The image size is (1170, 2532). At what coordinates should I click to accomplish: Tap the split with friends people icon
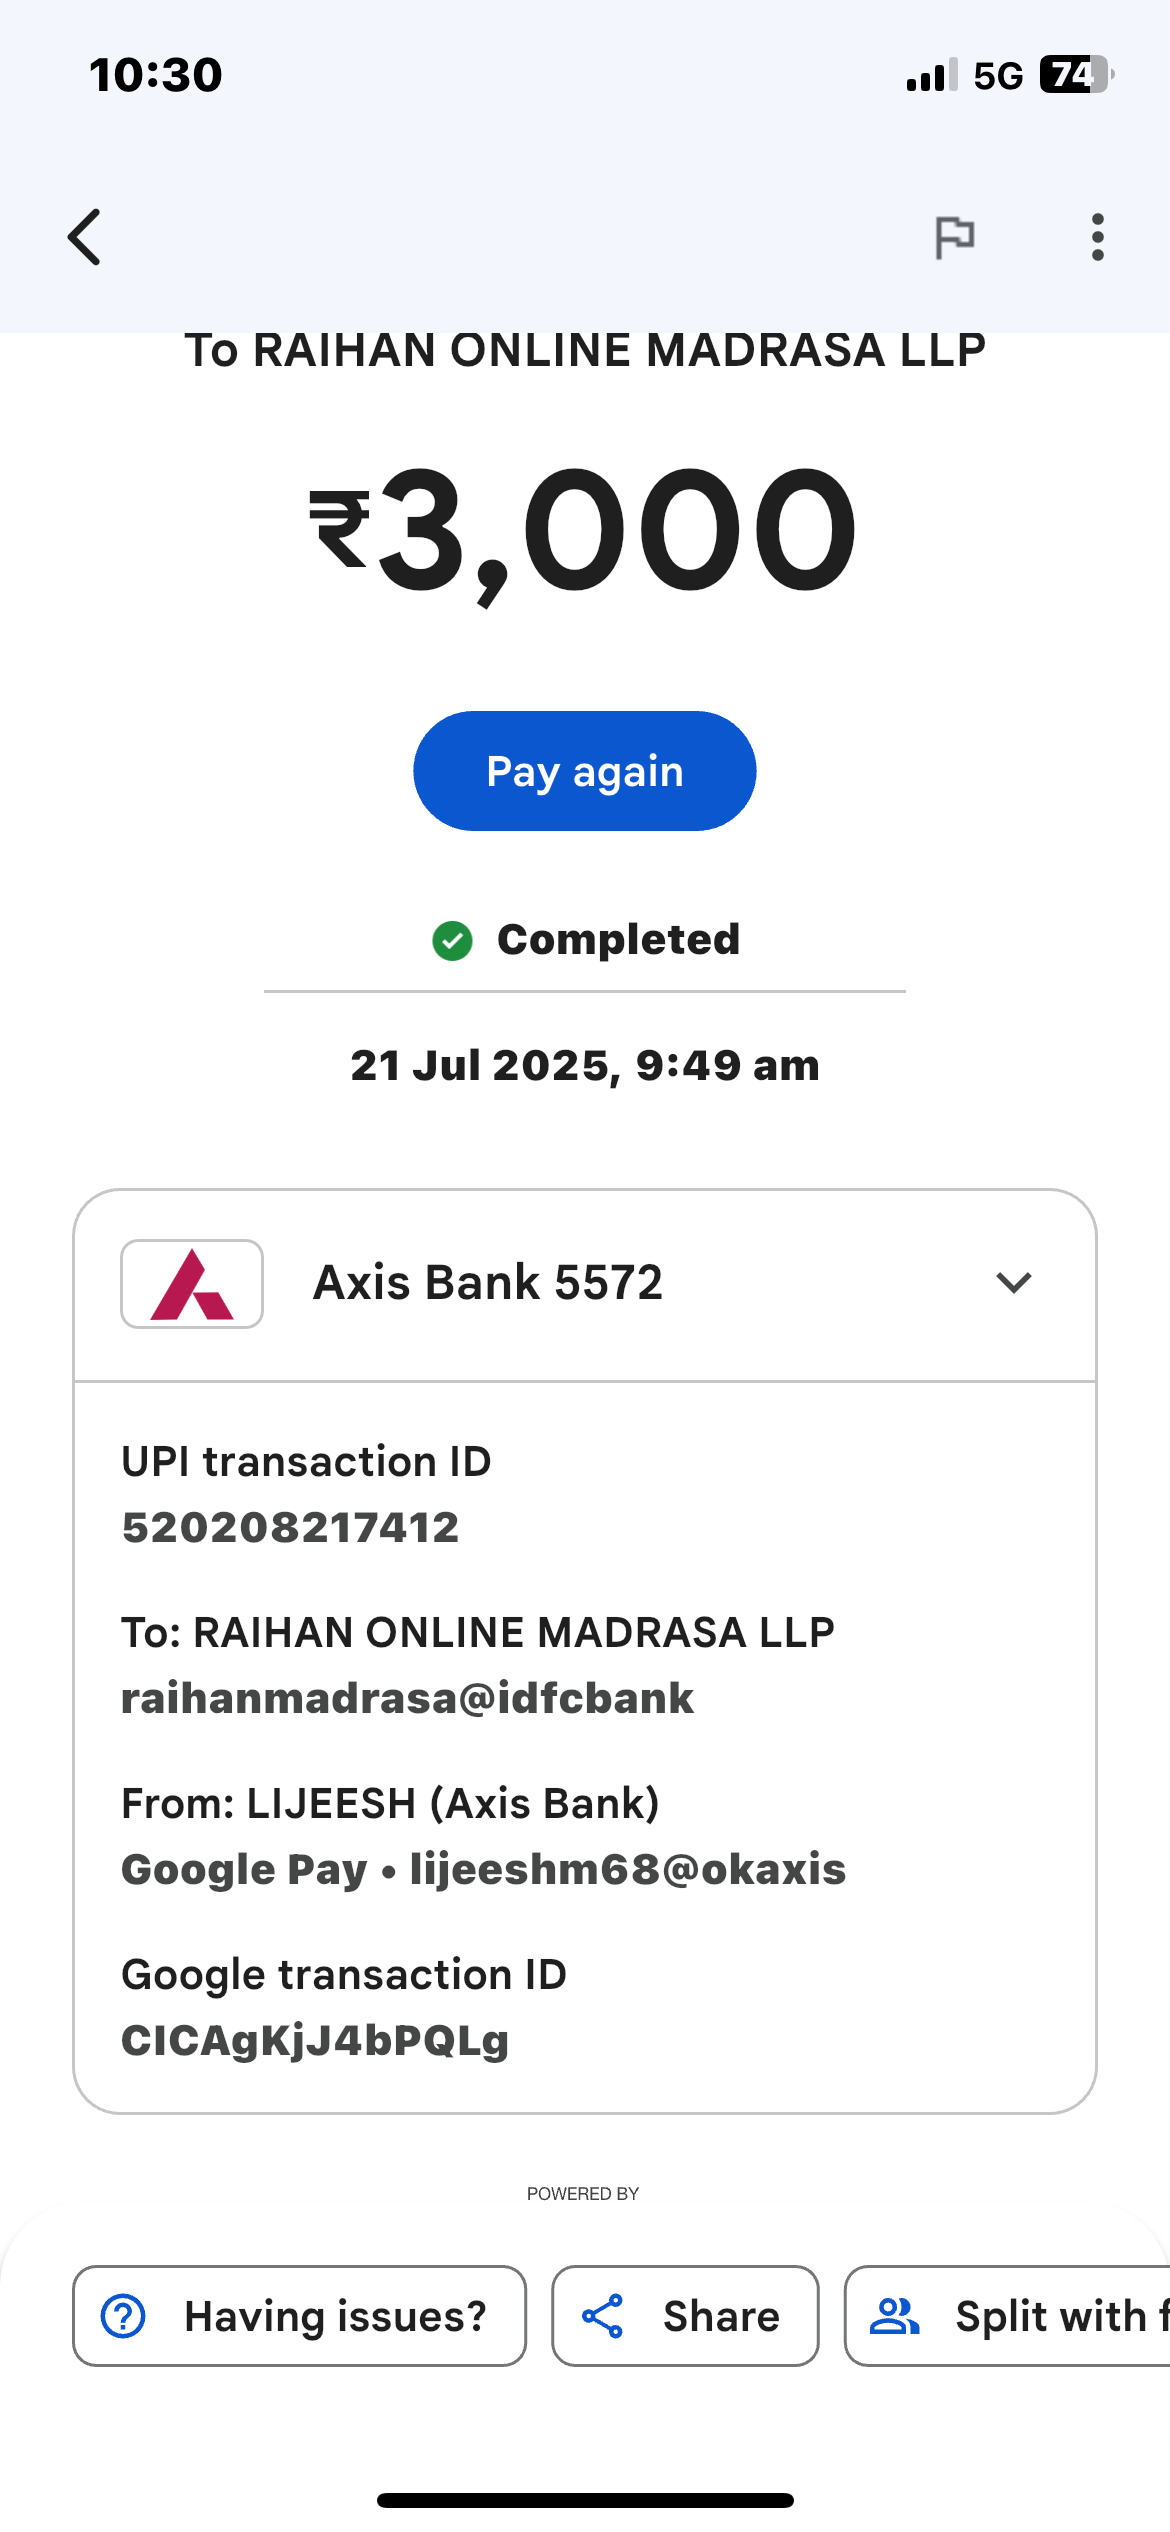click(x=894, y=2316)
